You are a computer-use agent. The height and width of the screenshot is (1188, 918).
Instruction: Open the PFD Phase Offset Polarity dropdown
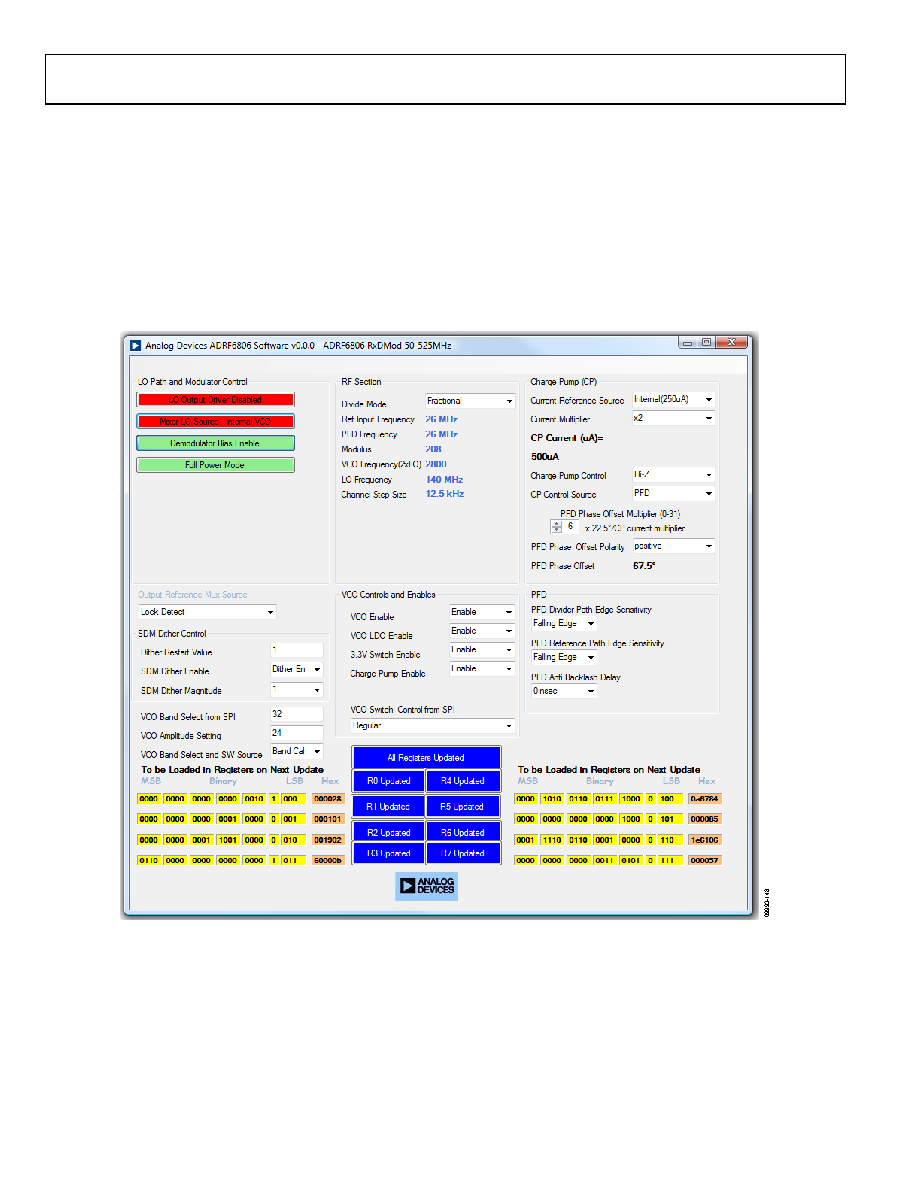coord(673,546)
